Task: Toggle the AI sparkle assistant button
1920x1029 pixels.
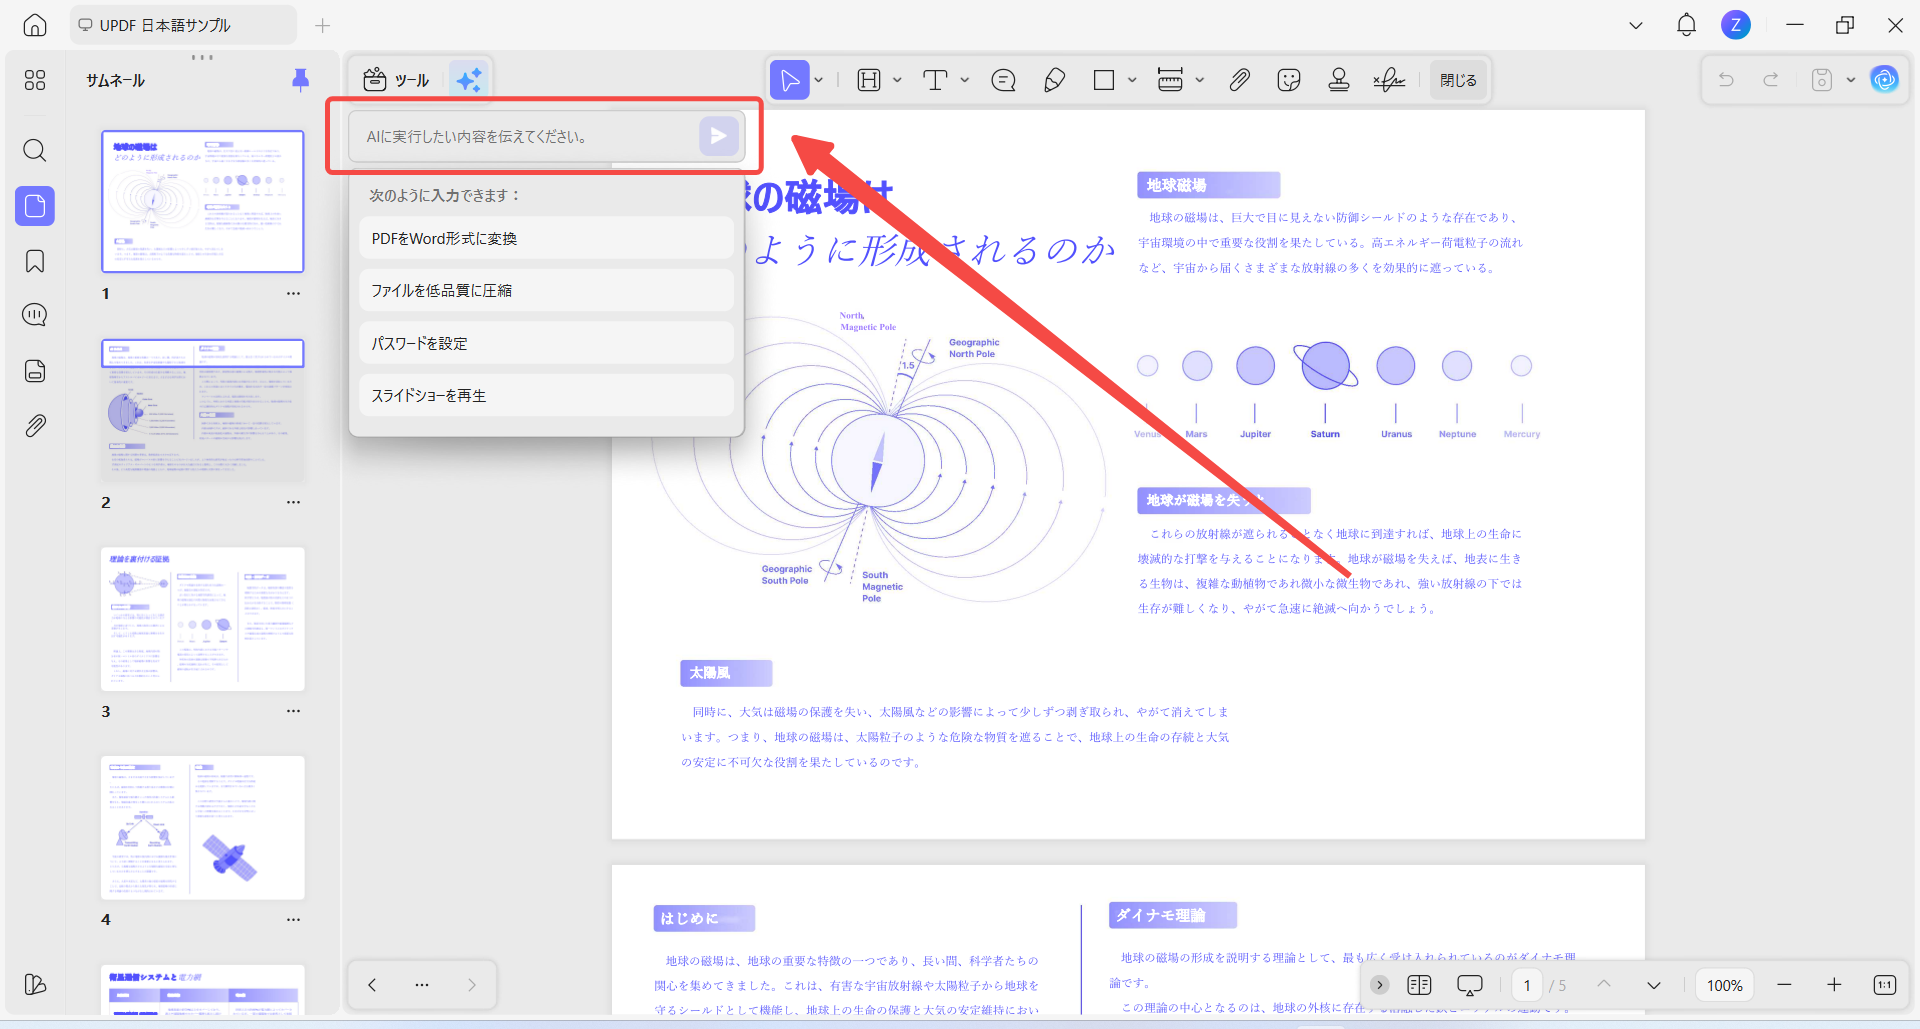Action: pos(469,80)
